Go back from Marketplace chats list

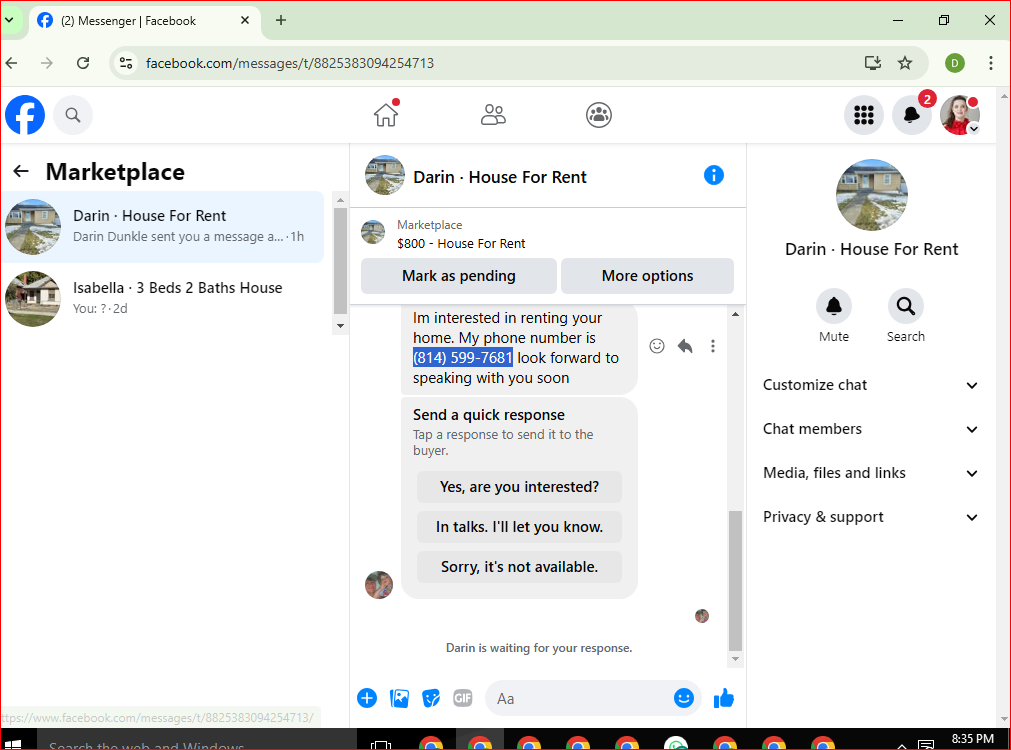tap(21, 171)
